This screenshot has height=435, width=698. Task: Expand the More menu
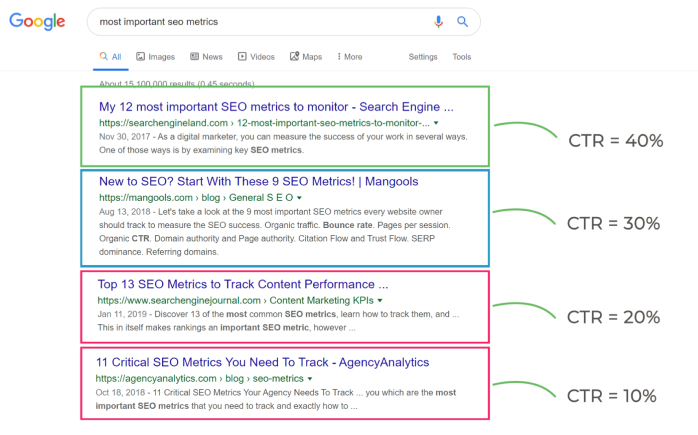349,57
